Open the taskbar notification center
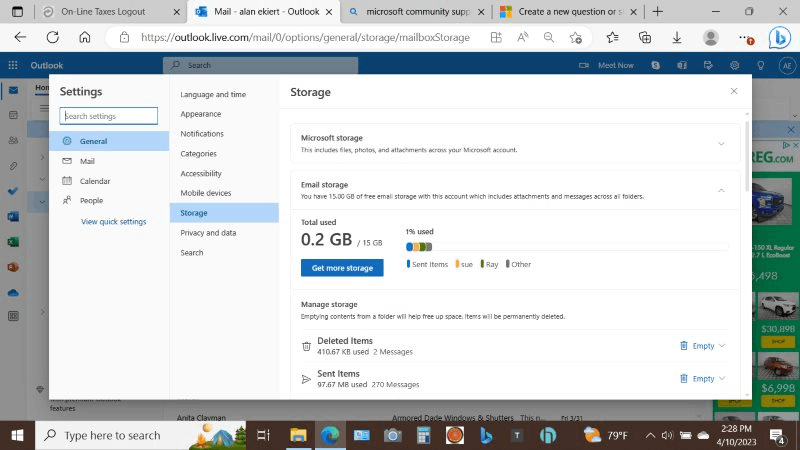 coord(777,436)
